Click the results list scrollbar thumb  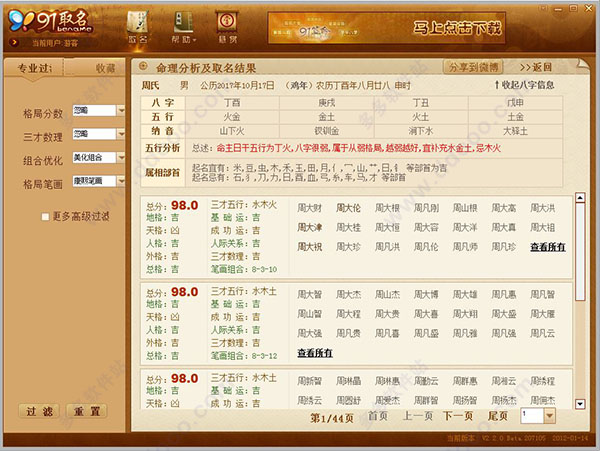(580, 252)
